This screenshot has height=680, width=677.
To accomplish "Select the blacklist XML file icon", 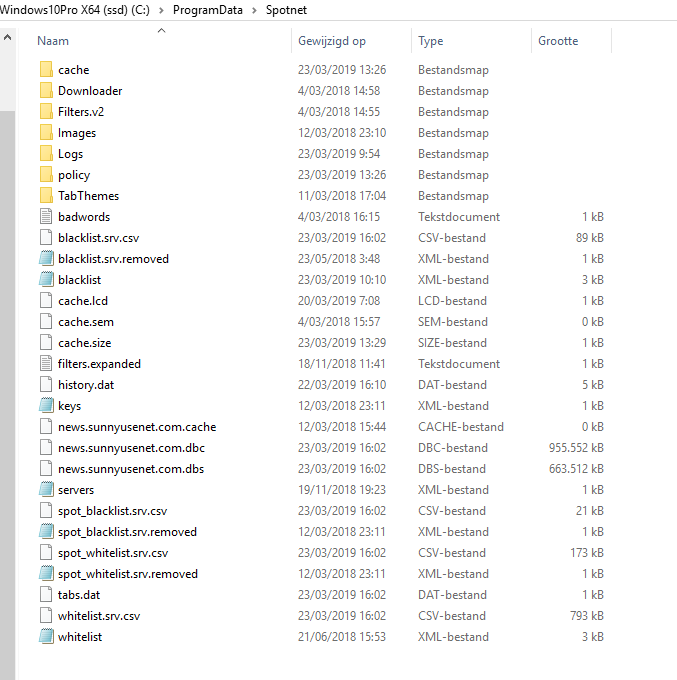I will tap(46, 280).
